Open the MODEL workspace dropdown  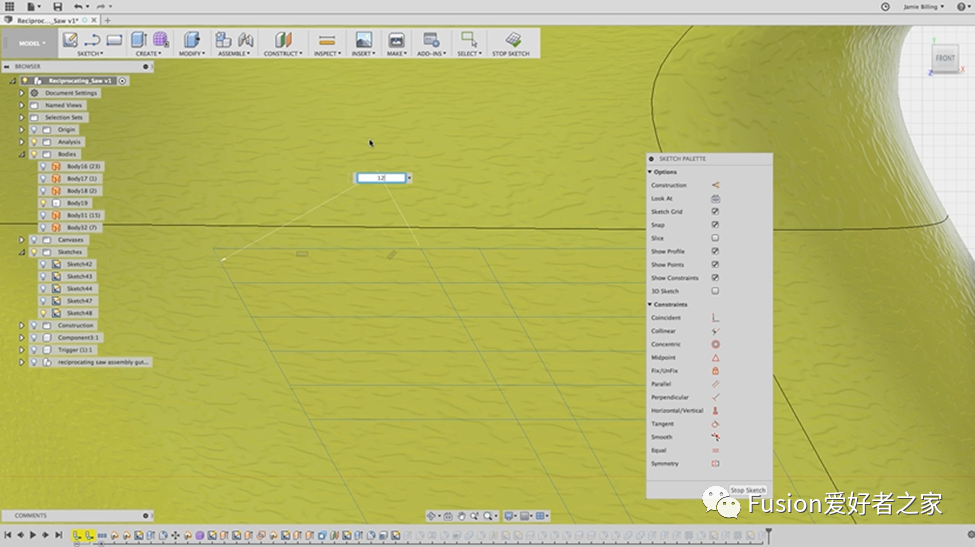[x=31, y=43]
